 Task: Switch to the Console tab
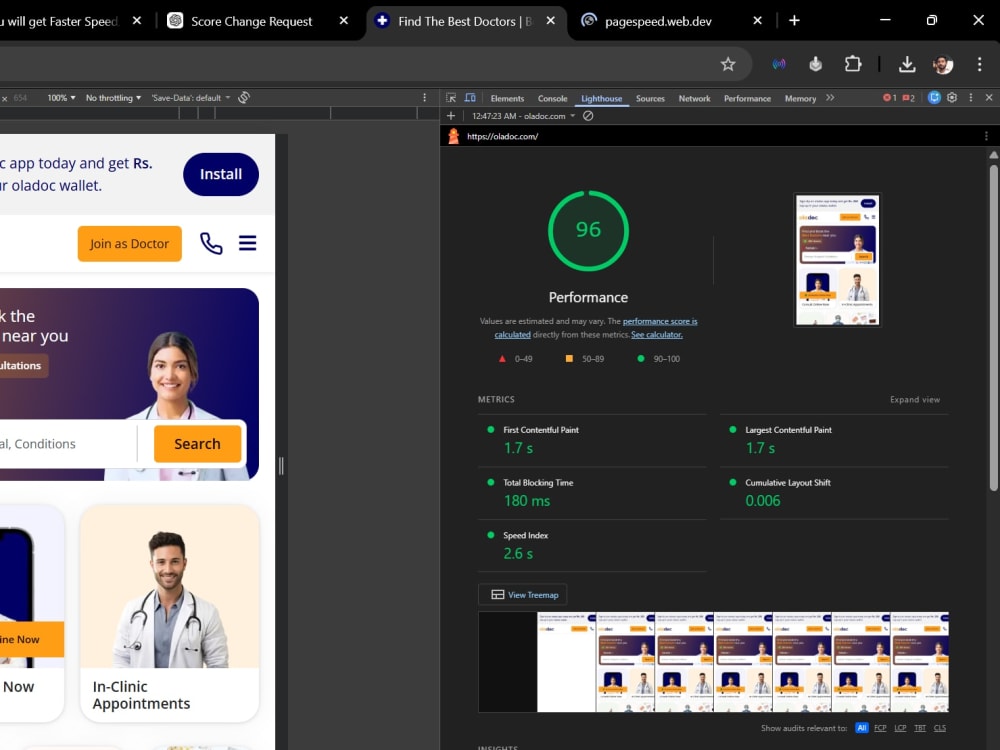tap(552, 98)
